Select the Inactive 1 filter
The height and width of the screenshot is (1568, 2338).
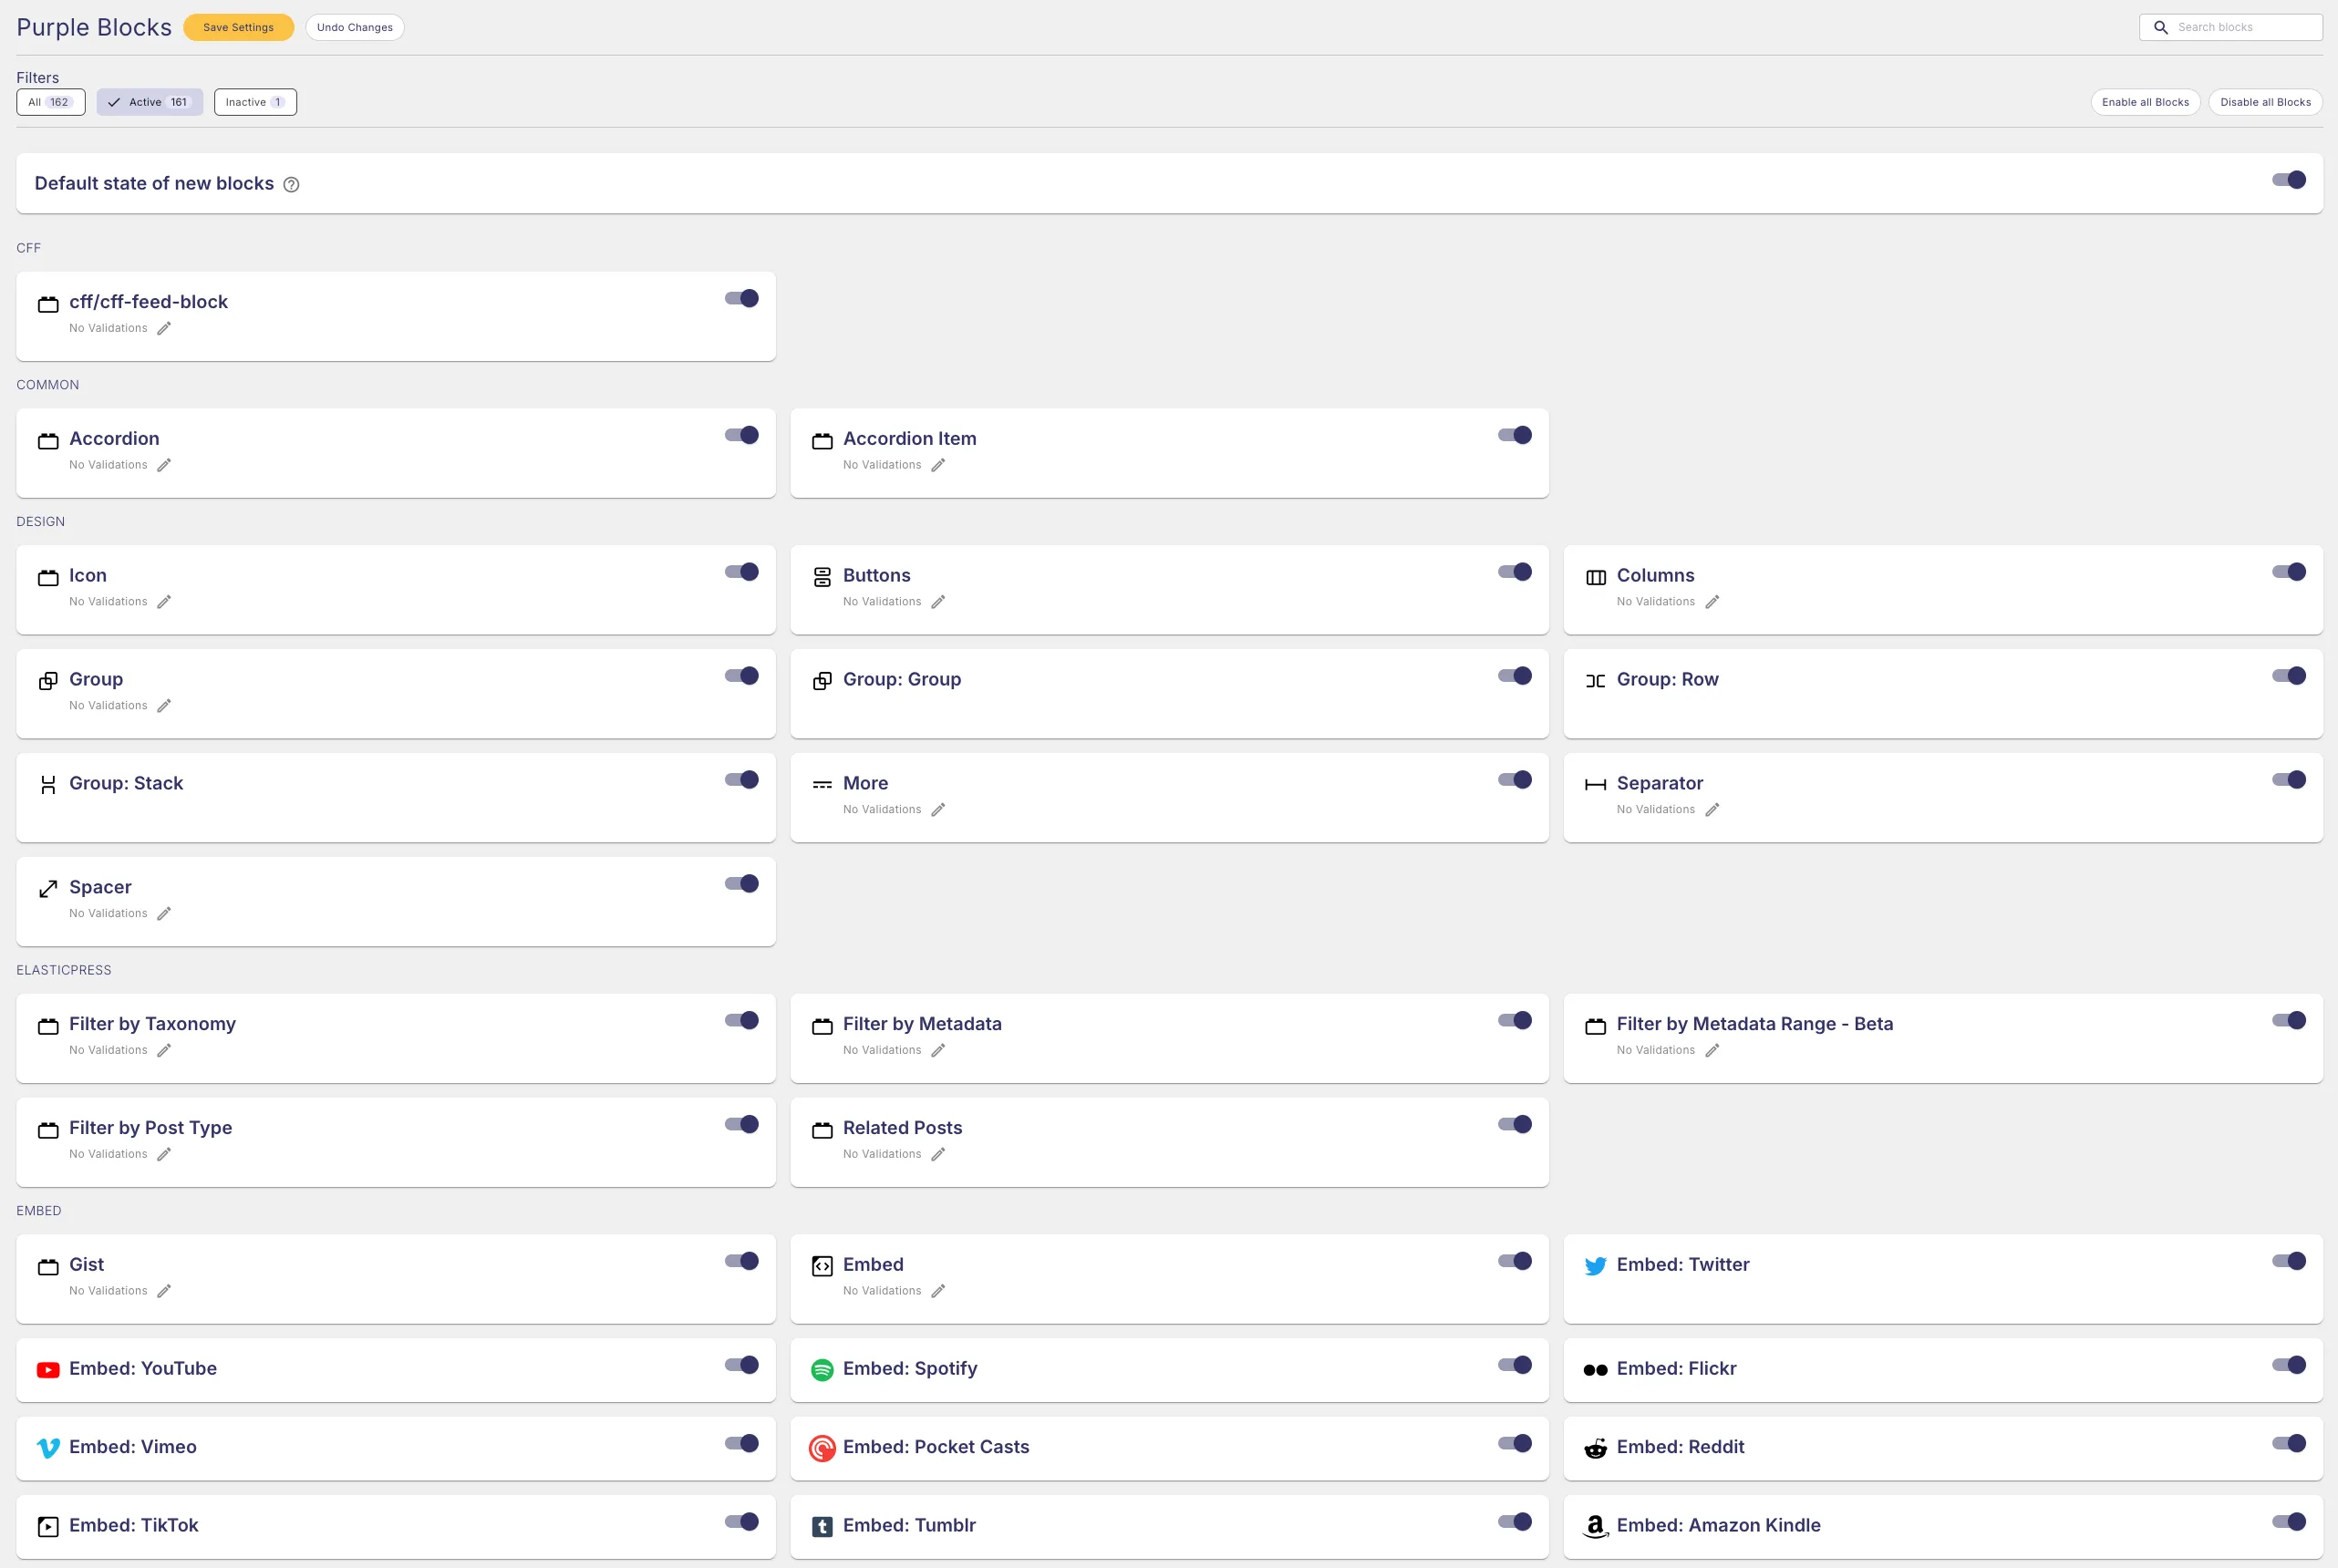pos(255,102)
